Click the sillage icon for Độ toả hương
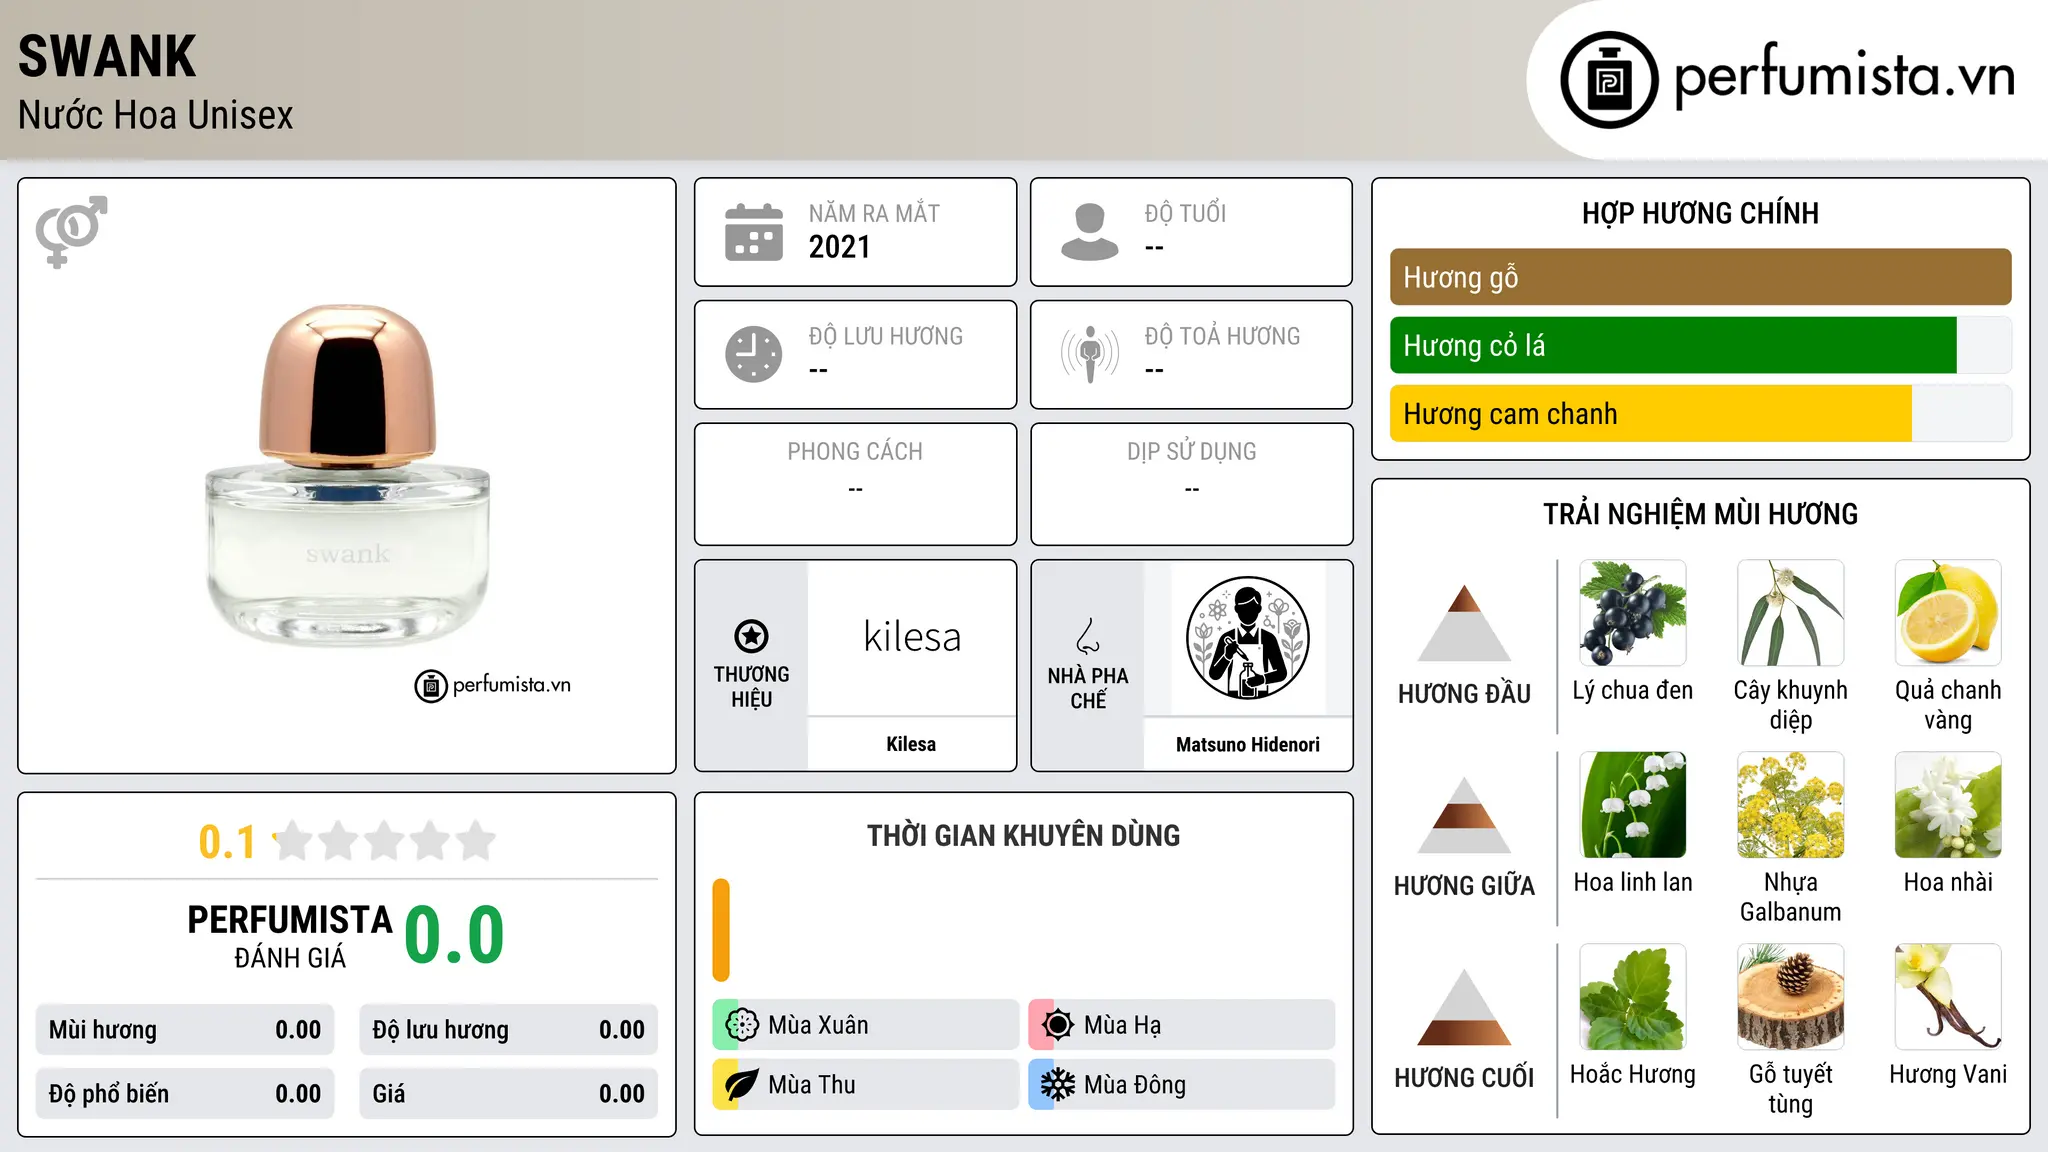The image size is (2048, 1152). click(1090, 354)
